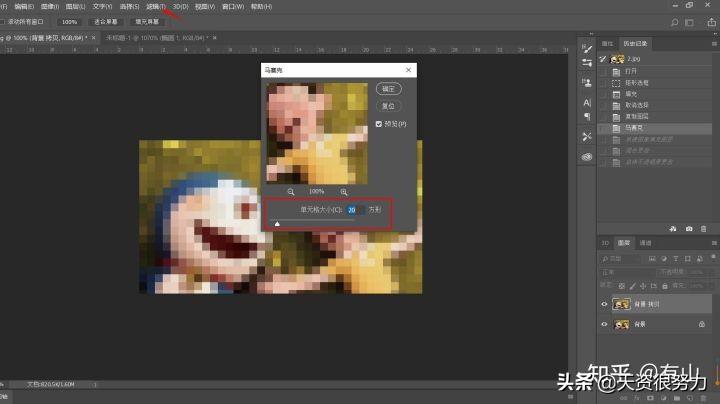Click the lock icon on the 背景 layer
Viewport: 720px width, 404px height.
click(702, 324)
